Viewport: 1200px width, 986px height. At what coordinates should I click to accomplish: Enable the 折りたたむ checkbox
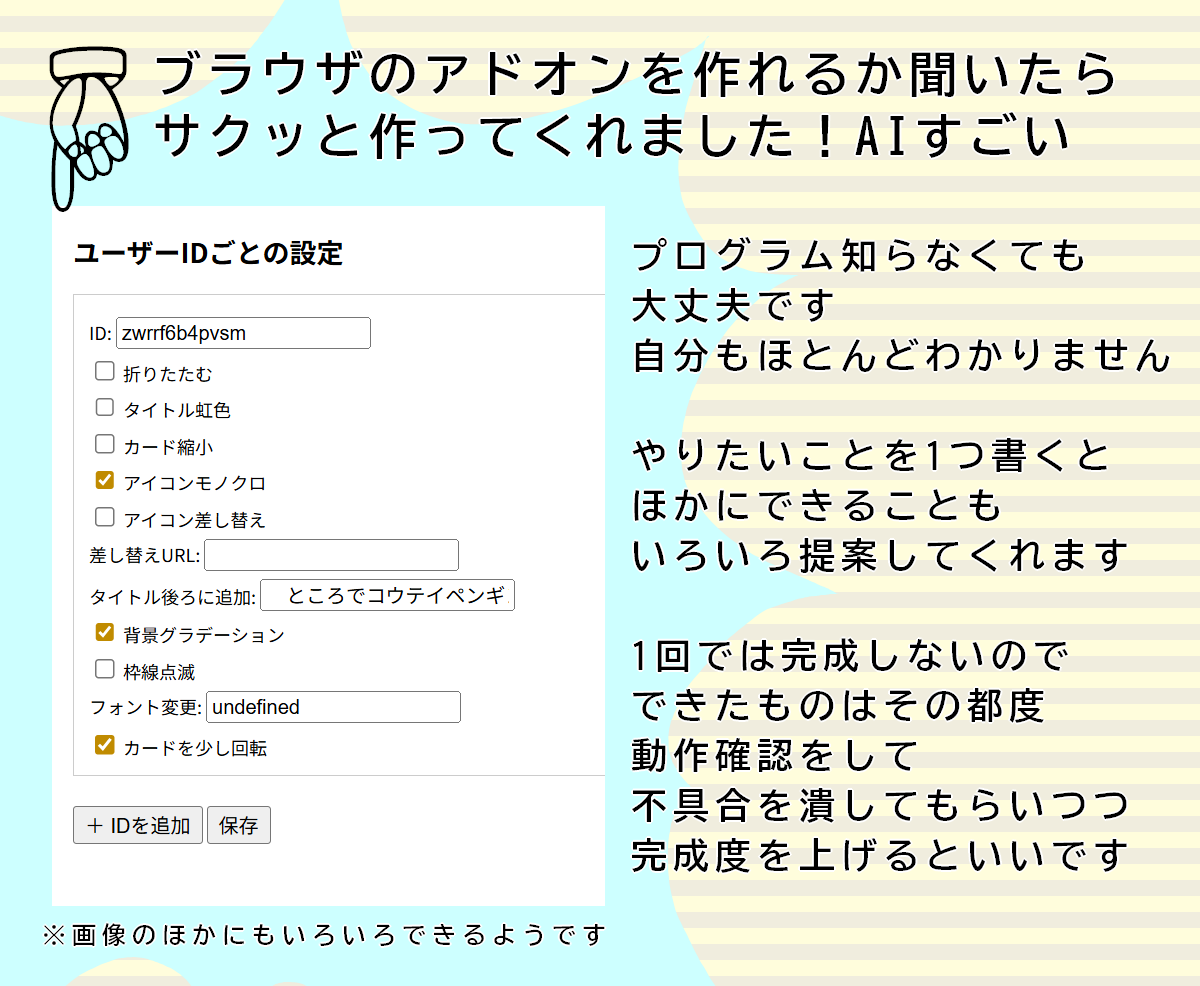pos(105,372)
